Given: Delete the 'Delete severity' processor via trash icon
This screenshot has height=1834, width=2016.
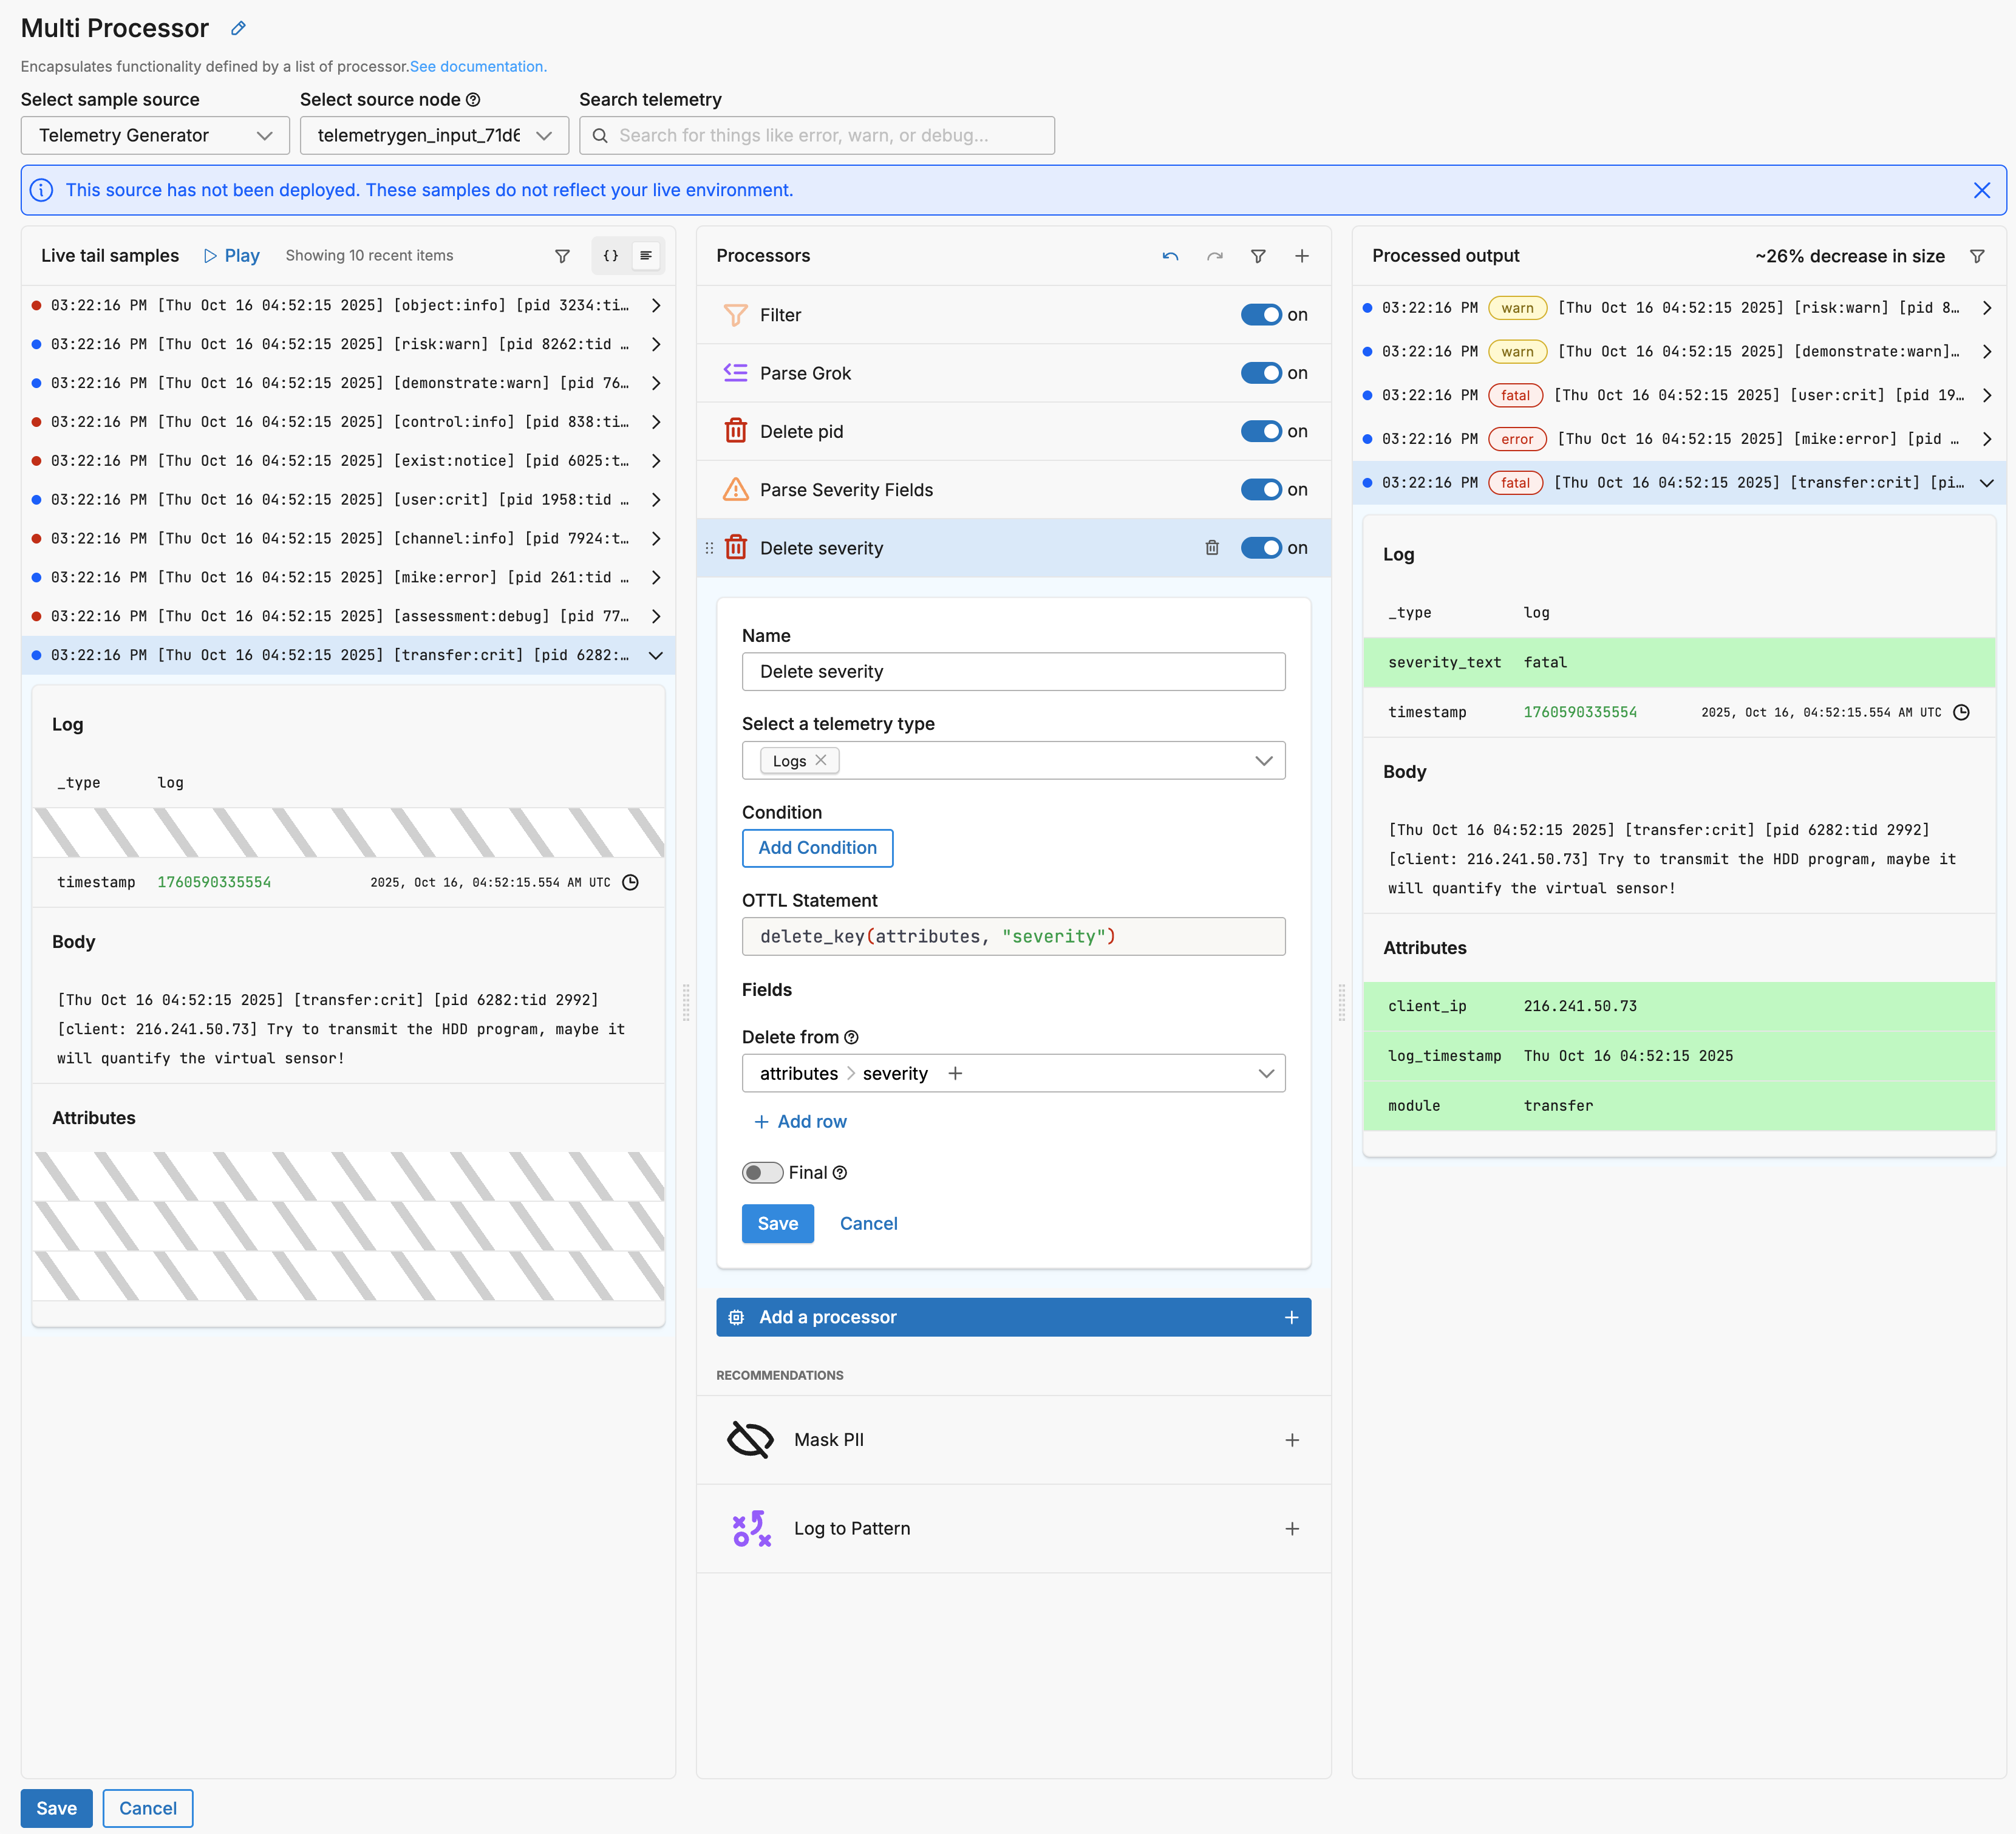Looking at the screenshot, I should point(1211,548).
